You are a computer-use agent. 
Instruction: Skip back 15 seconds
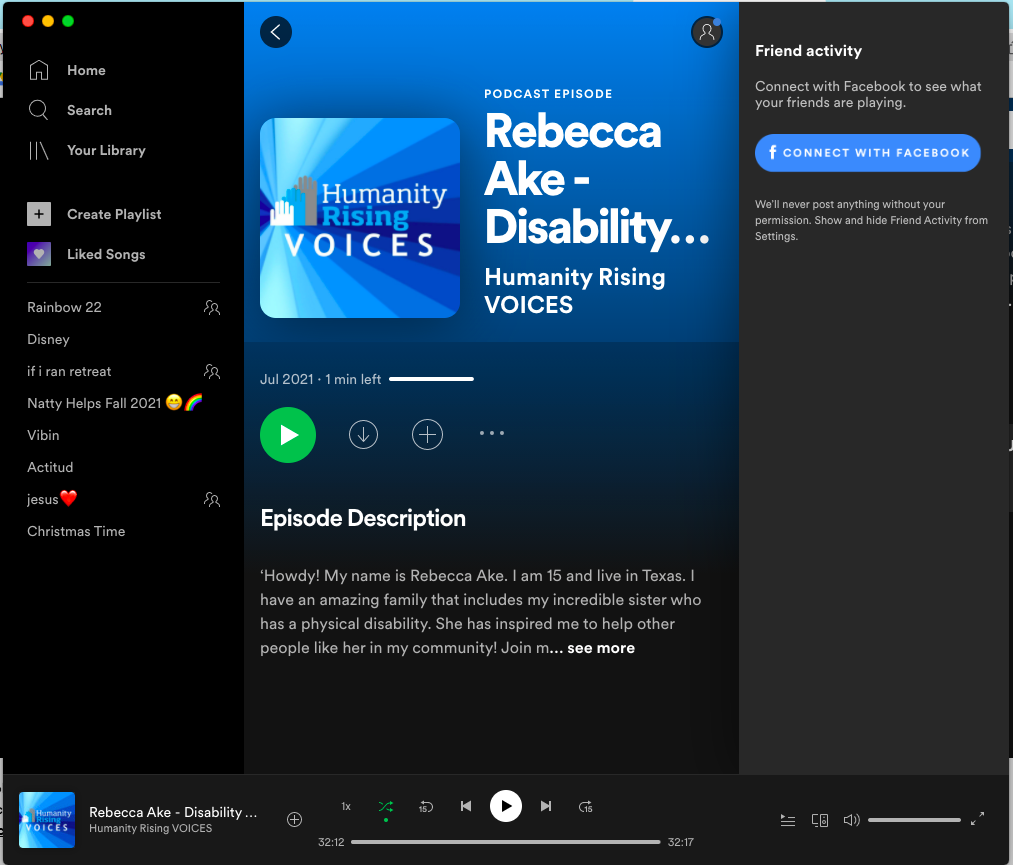pos(426,806)
